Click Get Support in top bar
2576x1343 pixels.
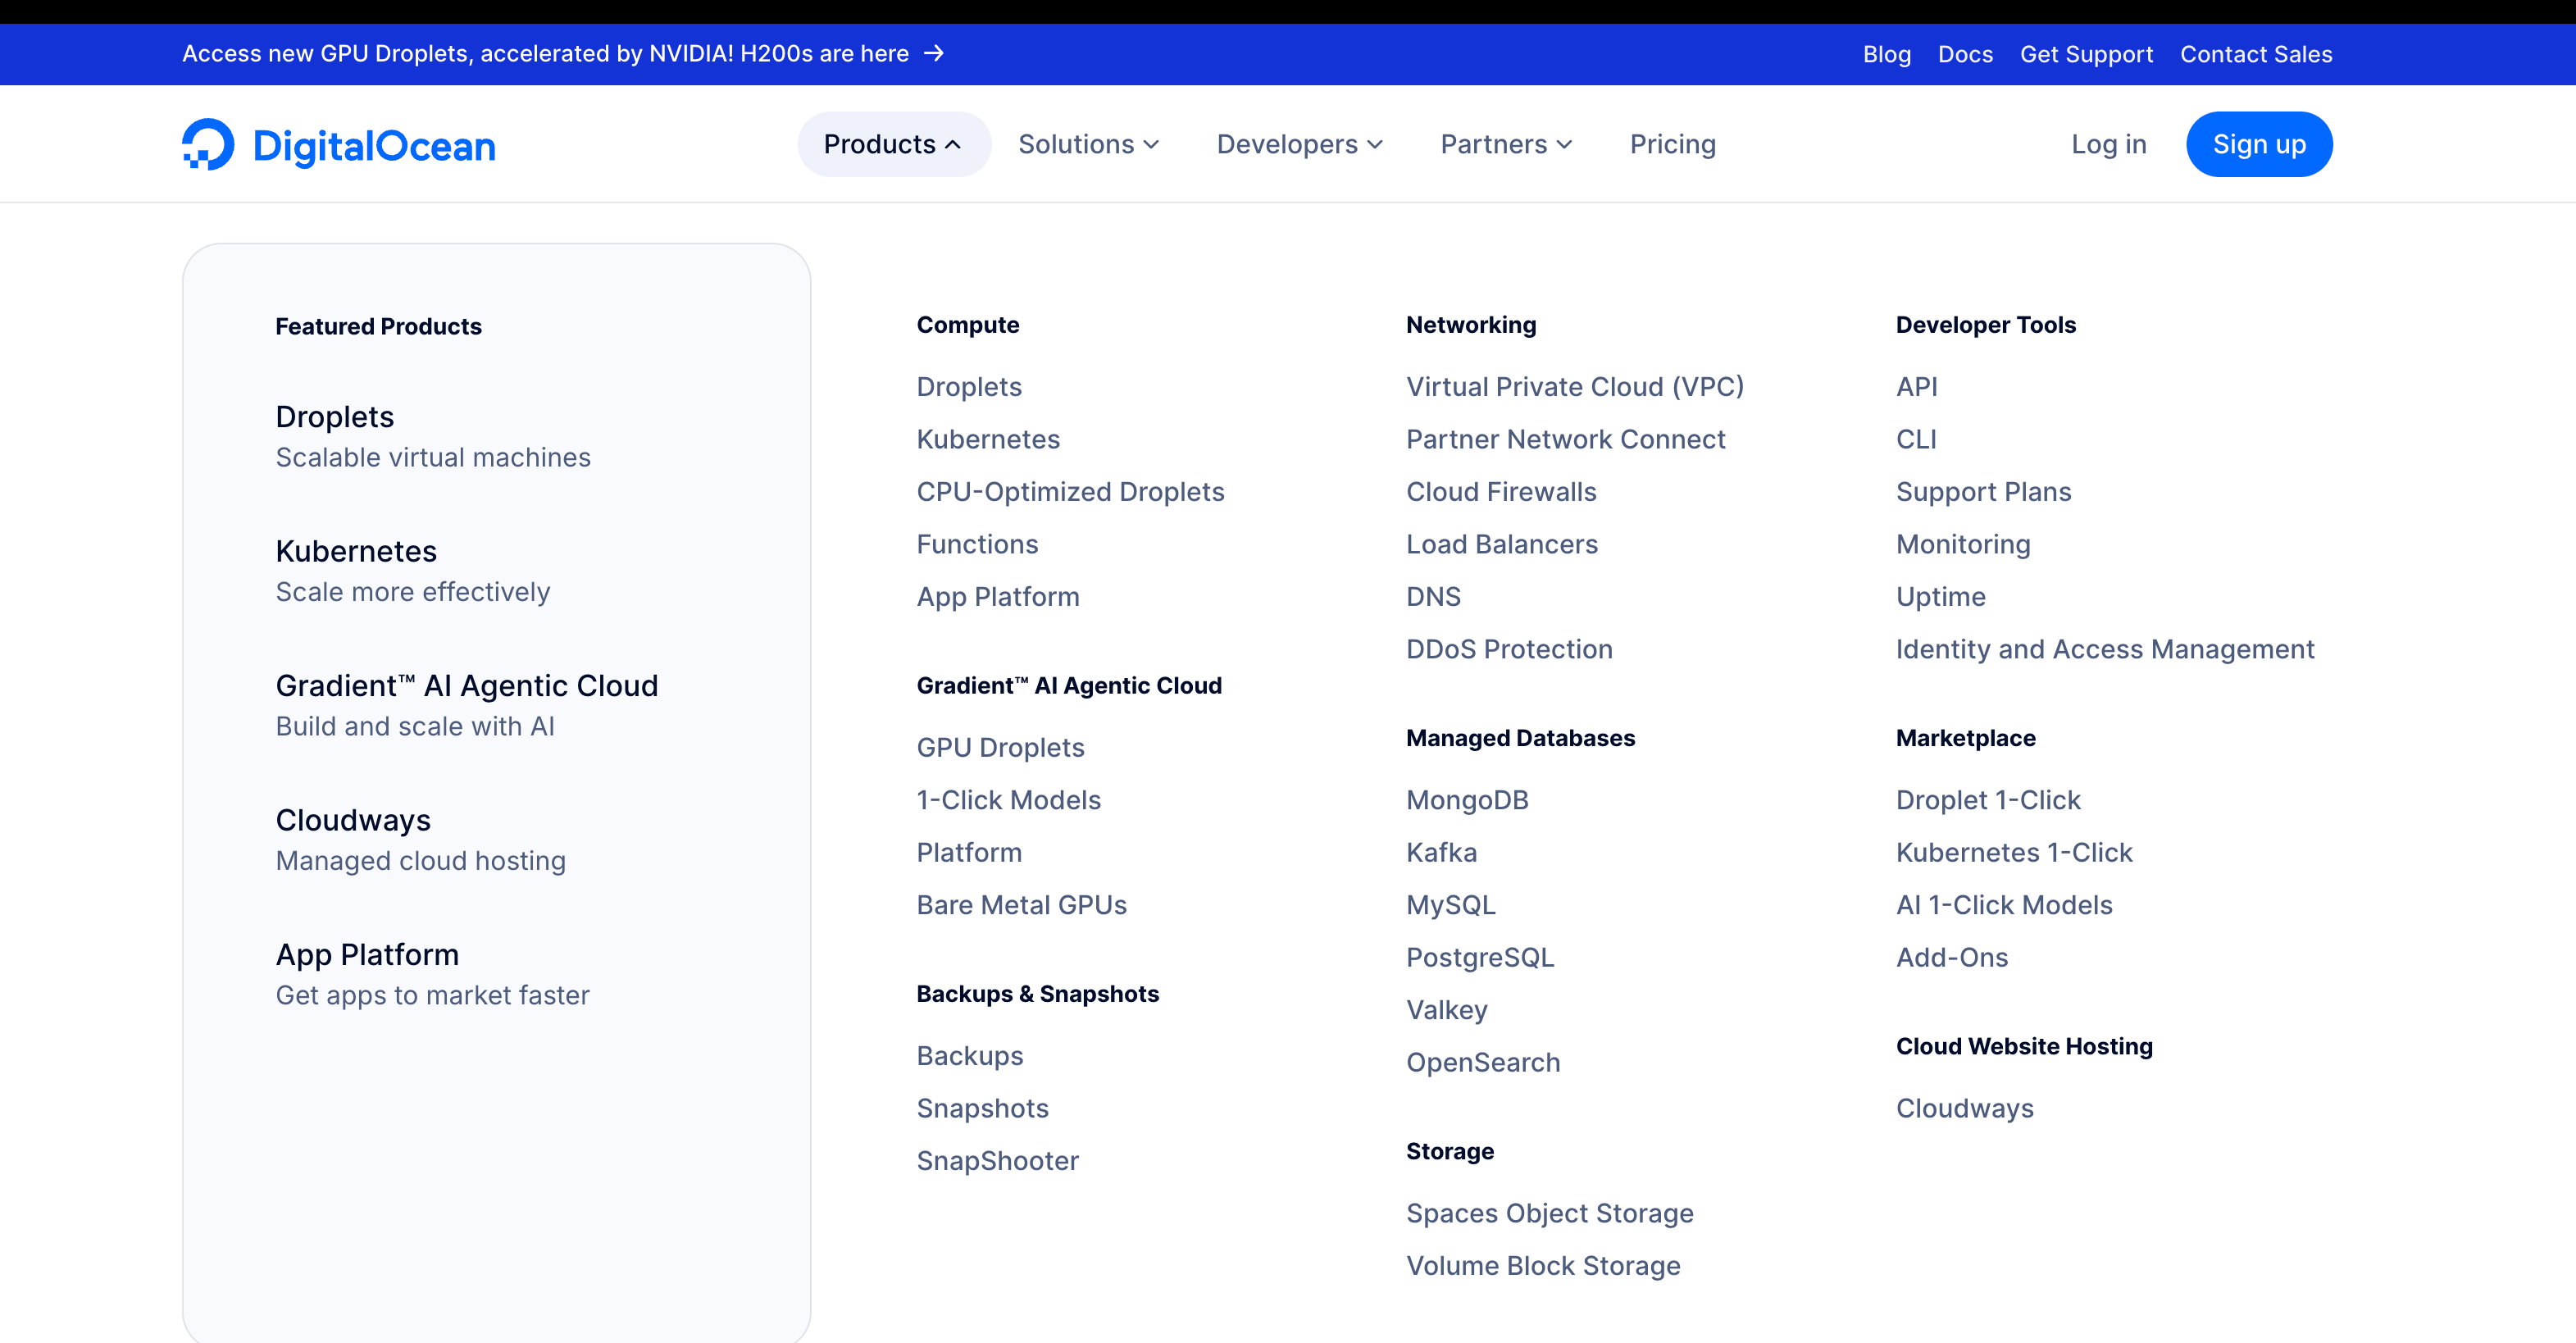click(x=2086, y=54)
